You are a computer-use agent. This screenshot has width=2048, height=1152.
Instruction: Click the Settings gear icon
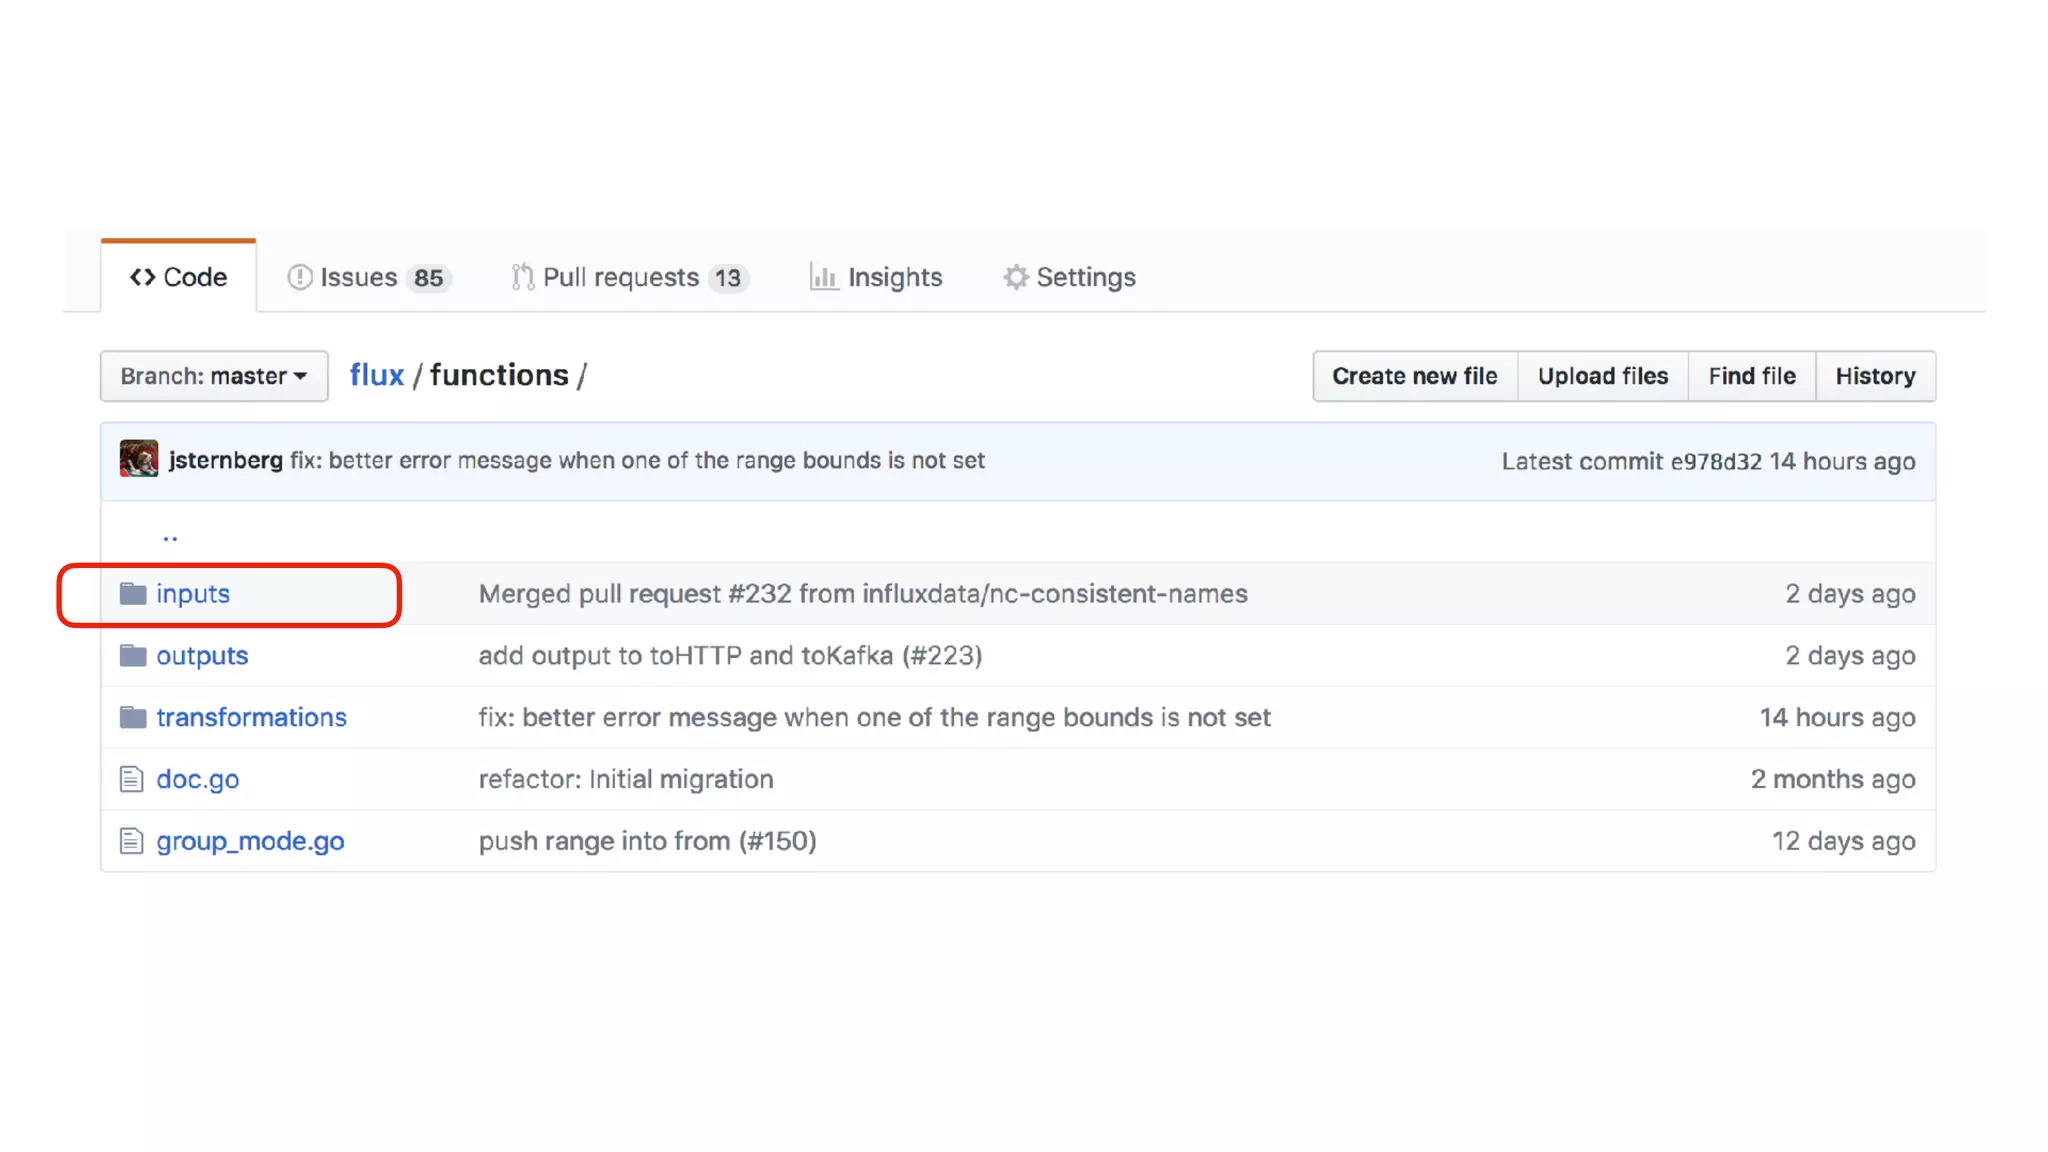click(x=1015, y=277)
